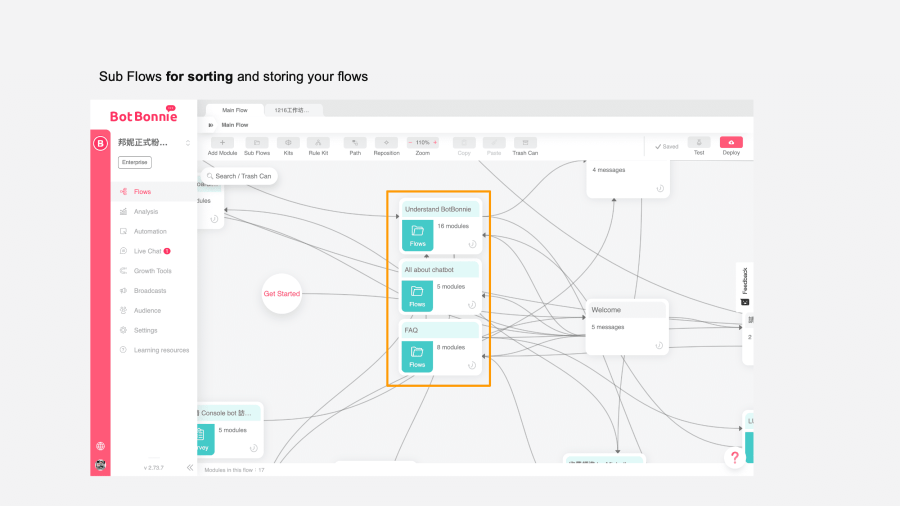This screenshot has width=900, height=506.
Task: Click the Reposition tool
Action: 386,143
